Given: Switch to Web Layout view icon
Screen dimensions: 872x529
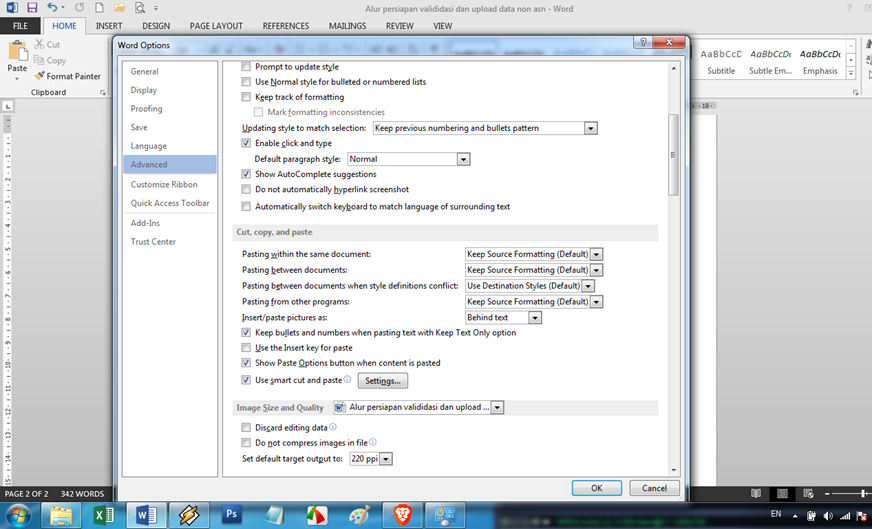Looking at the screenshot, I should point(808,493).
